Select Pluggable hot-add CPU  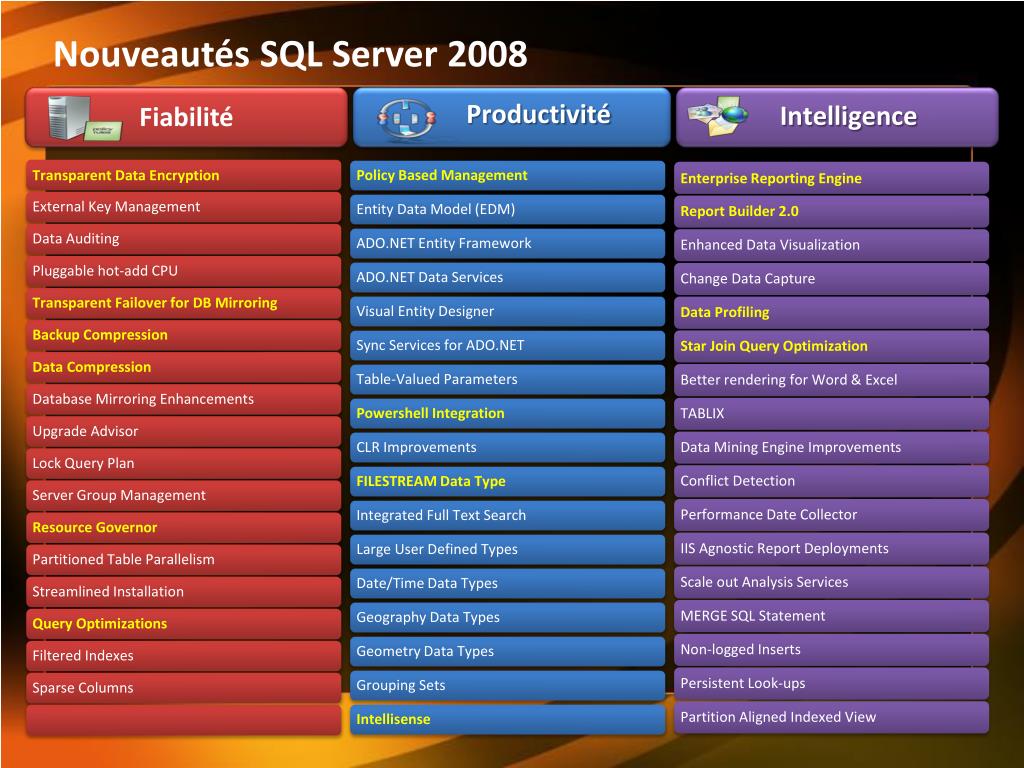pyautogui.click(x=184, y=271)
